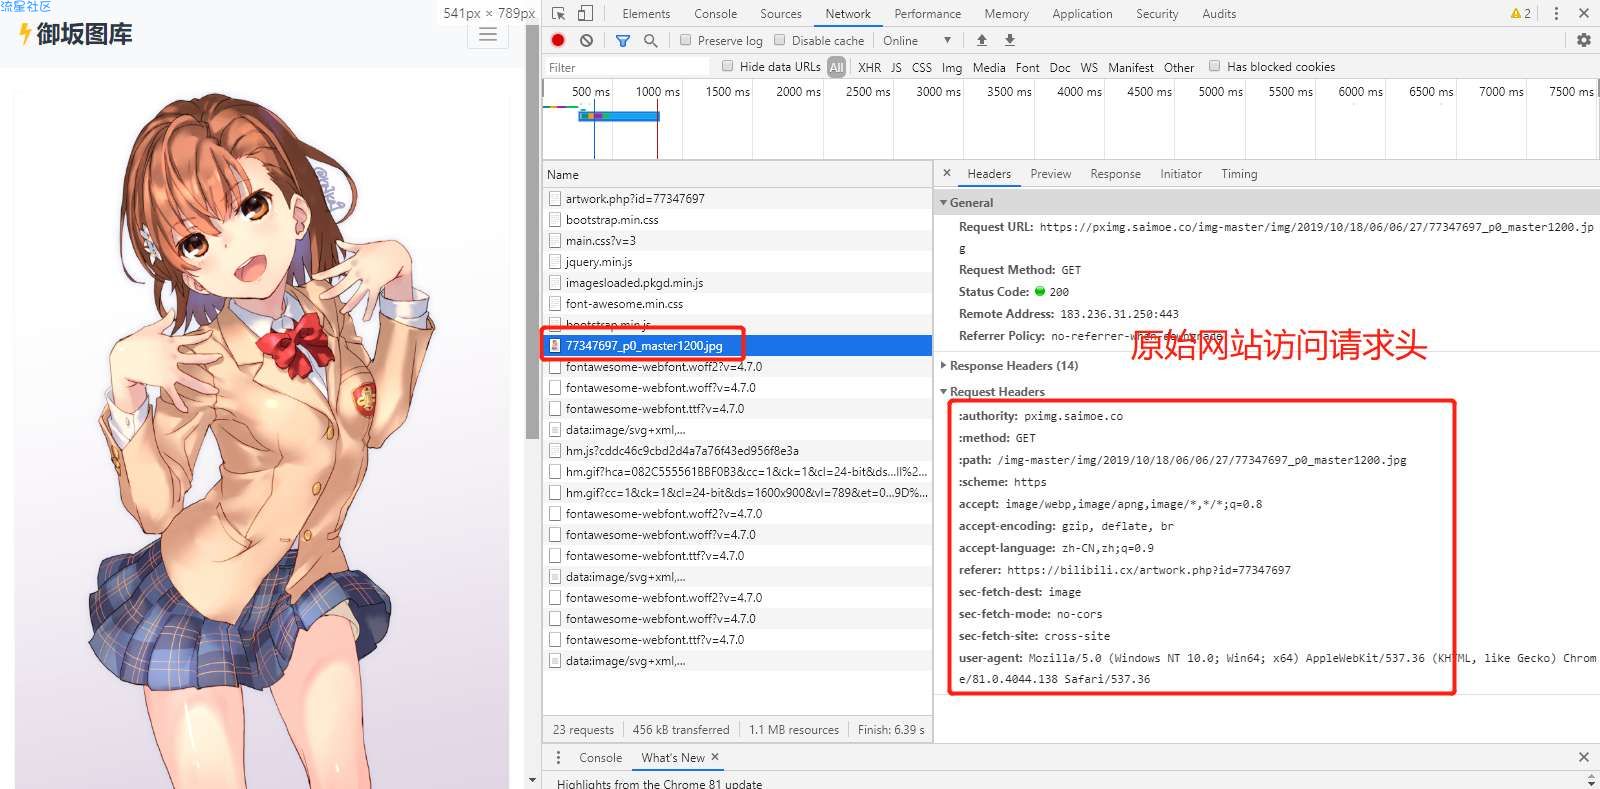Show the warnings count indicator
This screenshot has width=1600, height=789.
(1520, 13)
